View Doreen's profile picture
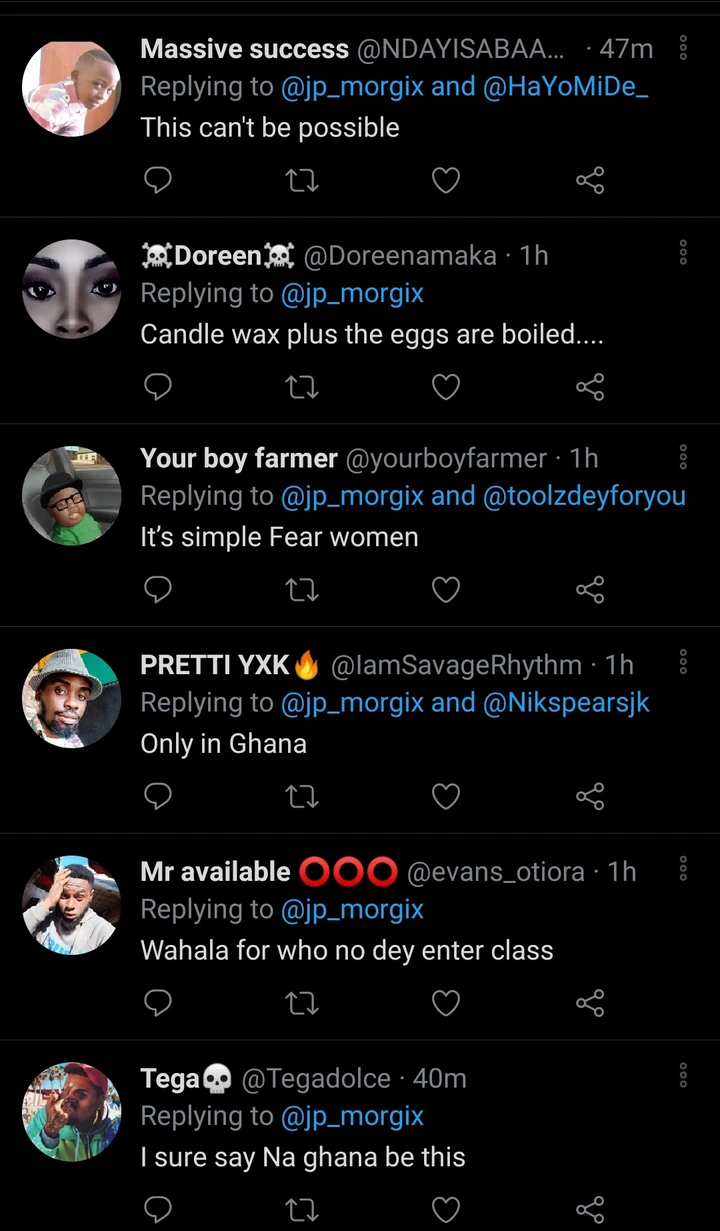Image resolution: width=720 pixels, height=1231 pixels. 71,289
